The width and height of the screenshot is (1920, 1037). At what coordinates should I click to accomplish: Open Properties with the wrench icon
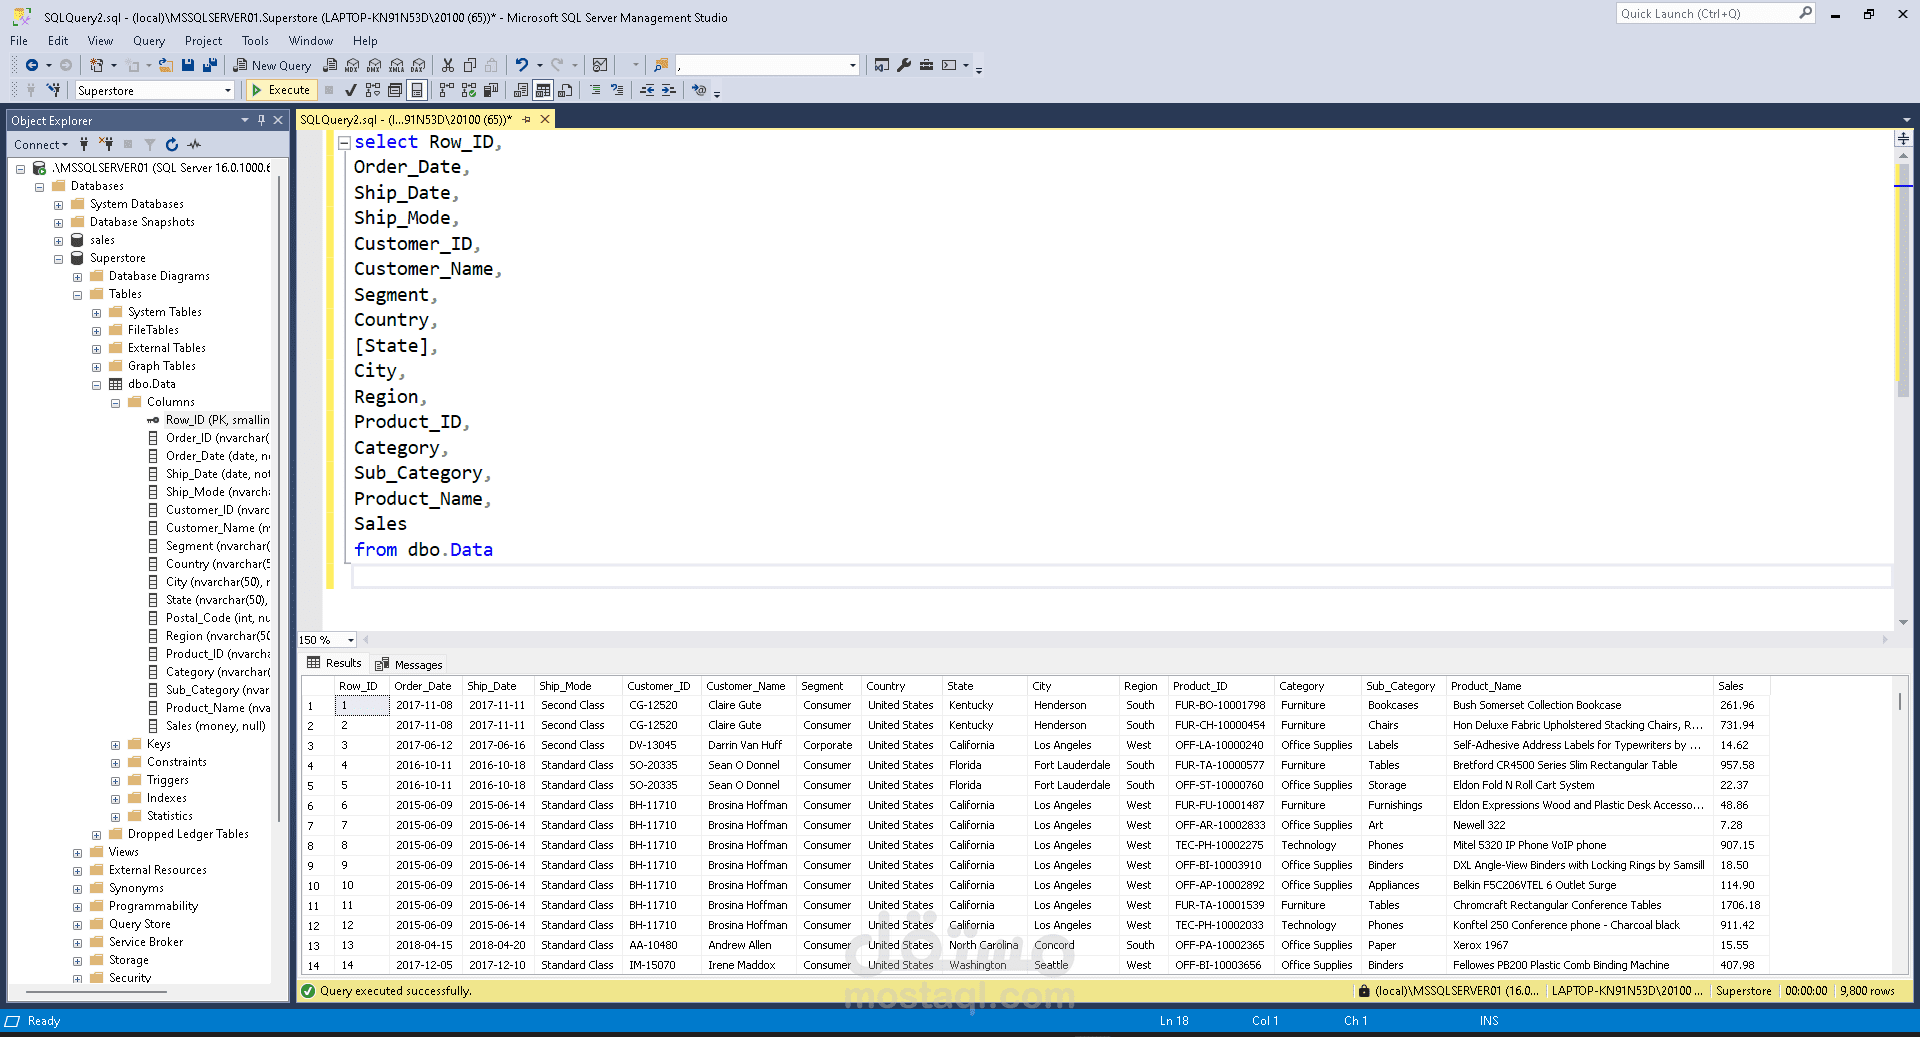(x=904, y=65)
